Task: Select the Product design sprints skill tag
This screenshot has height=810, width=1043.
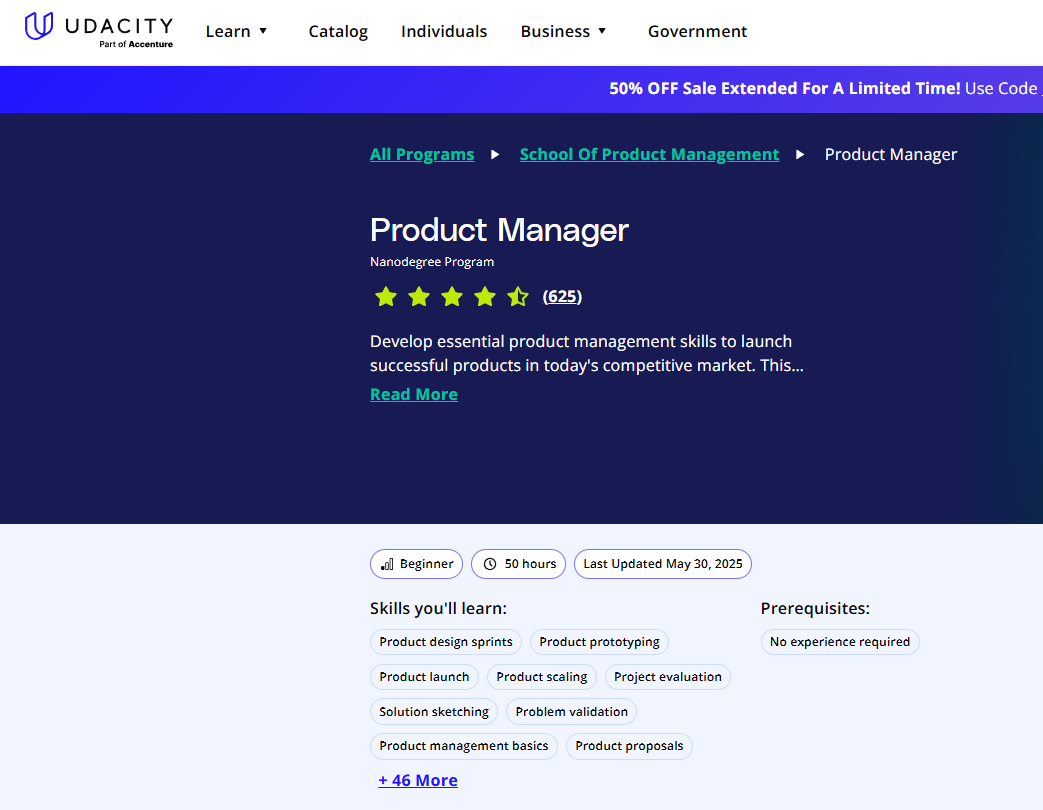Action: (x=446, y=642)
